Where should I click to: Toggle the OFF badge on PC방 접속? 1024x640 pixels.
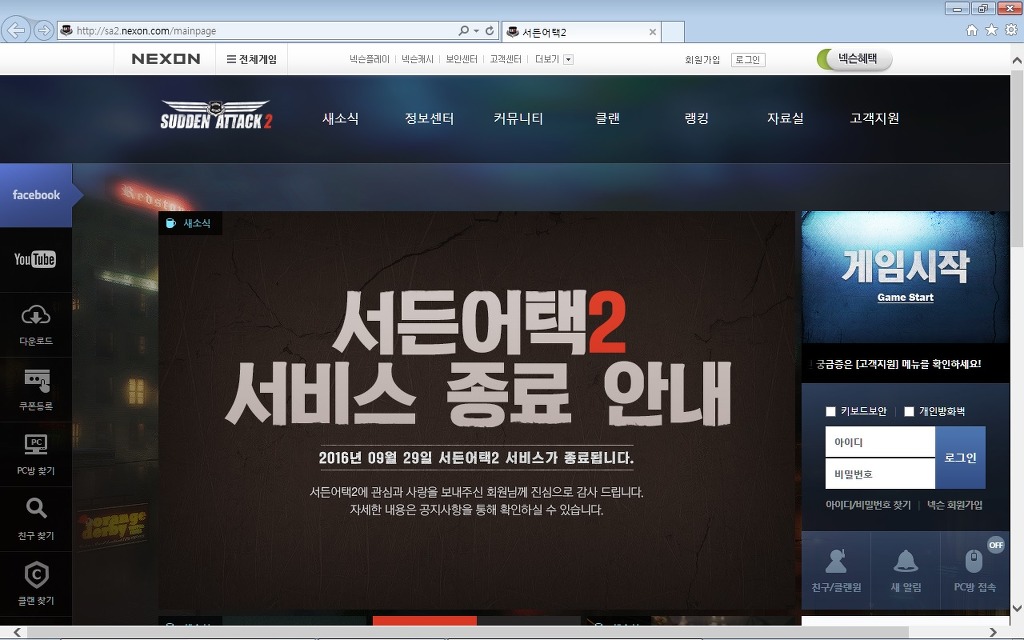coord(996,545)
